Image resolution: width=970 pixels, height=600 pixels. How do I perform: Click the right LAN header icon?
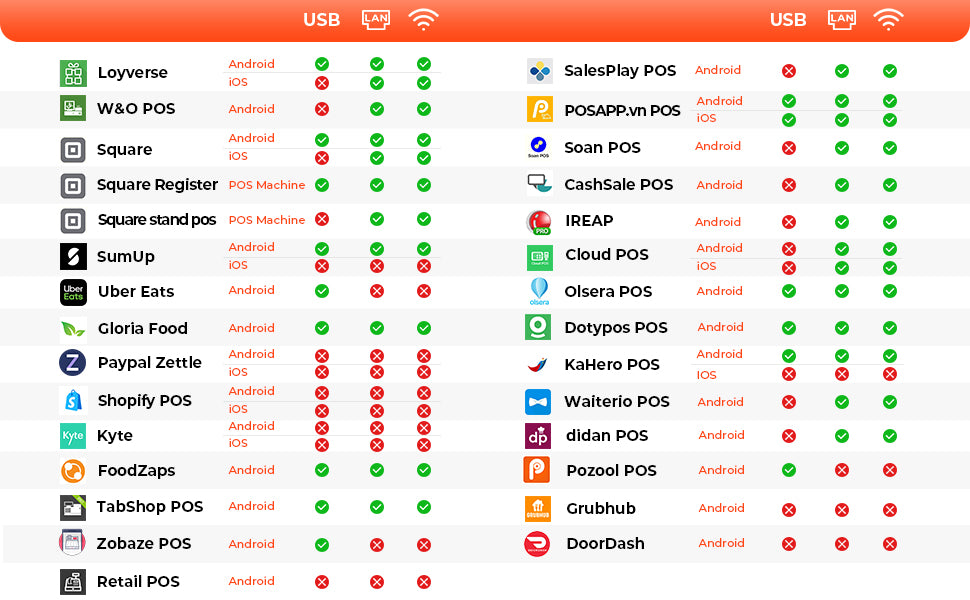click(x=842, y=19)
